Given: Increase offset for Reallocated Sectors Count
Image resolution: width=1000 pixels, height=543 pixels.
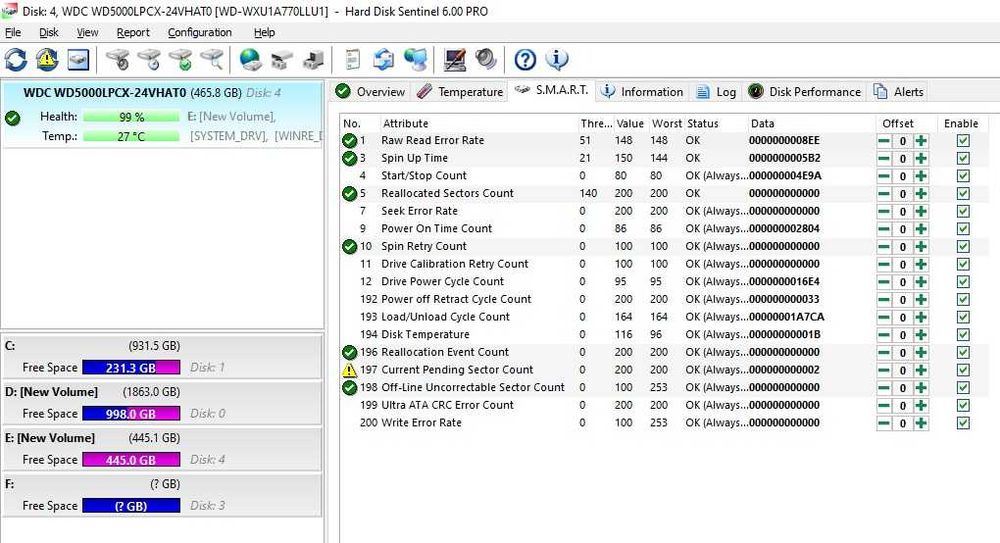Looking at the screenshot, I should pos(920,194).
